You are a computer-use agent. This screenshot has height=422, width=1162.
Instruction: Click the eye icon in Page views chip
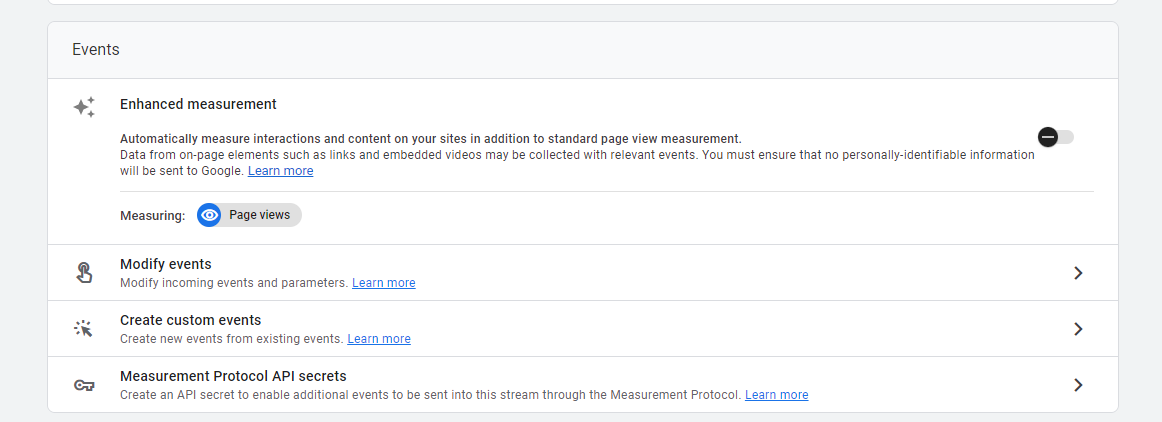210,215
